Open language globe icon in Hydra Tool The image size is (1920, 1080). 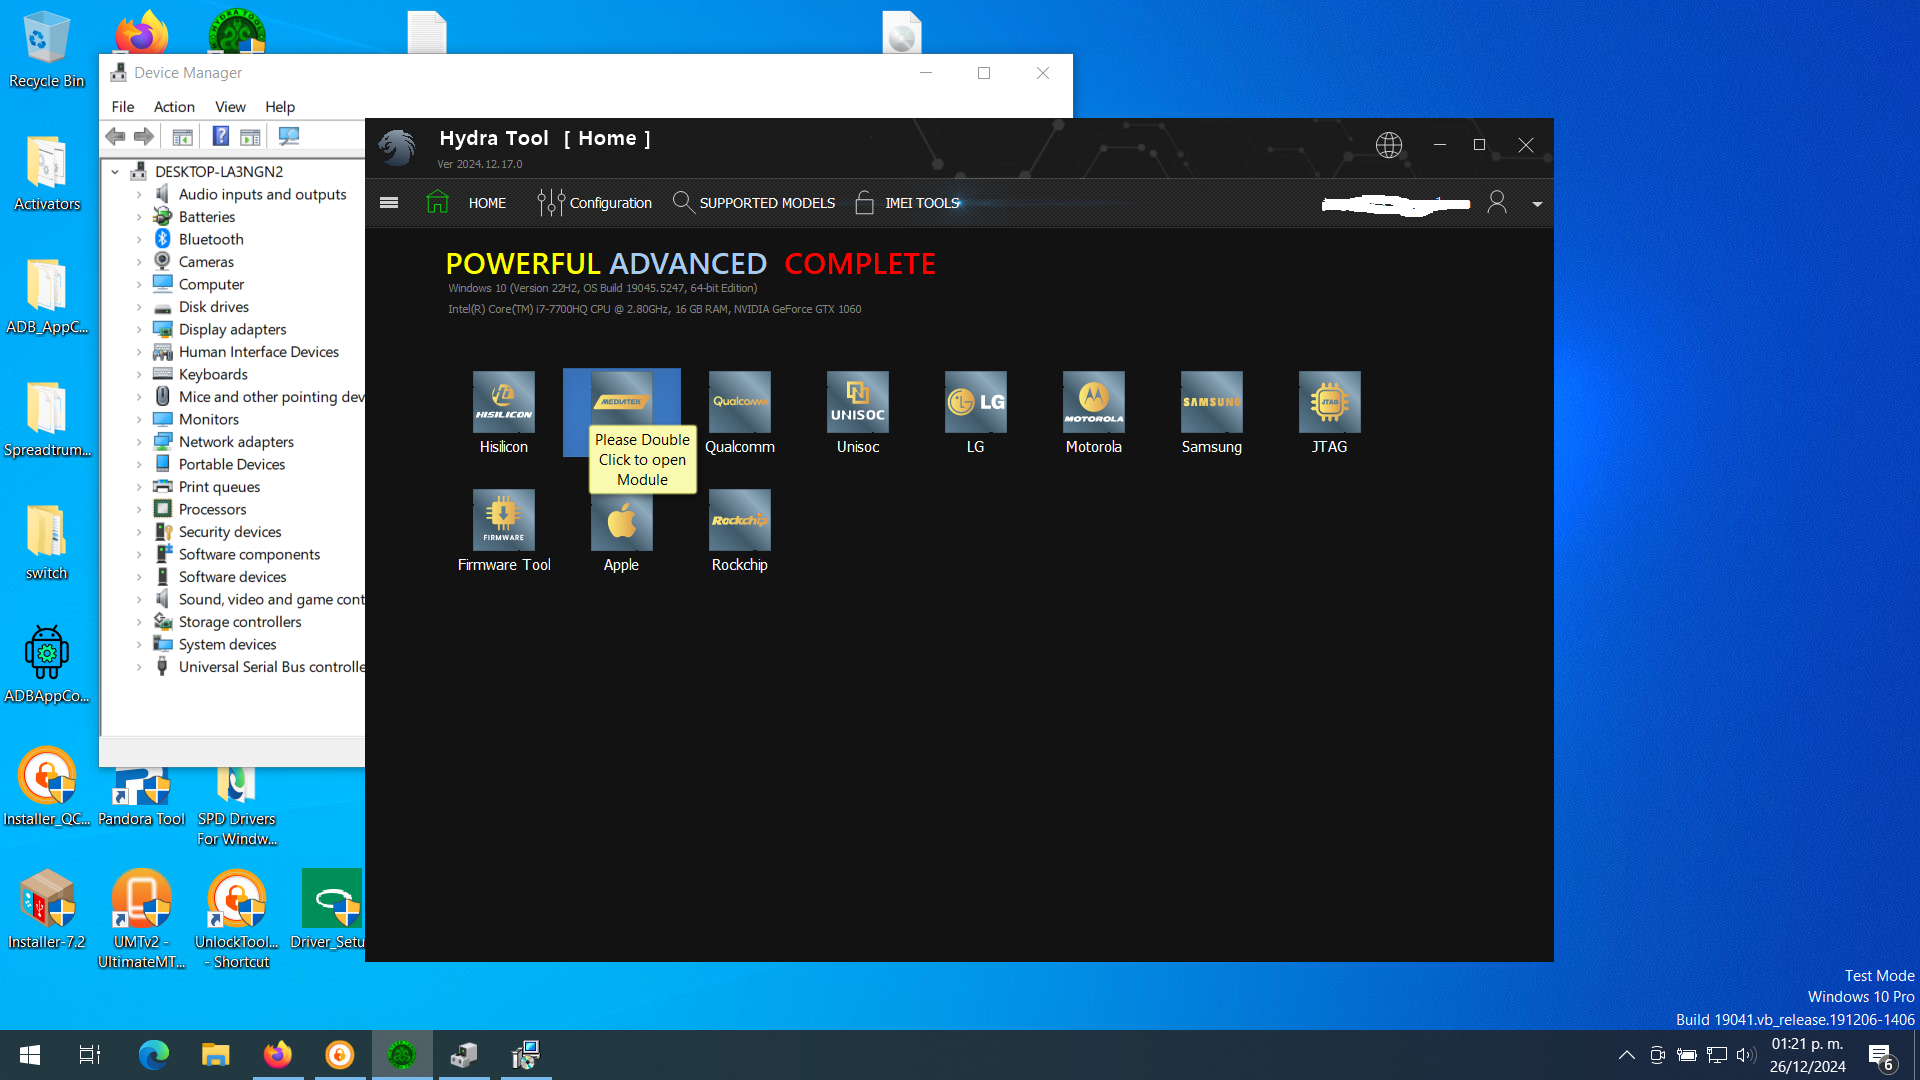(x=1389, y=145)
